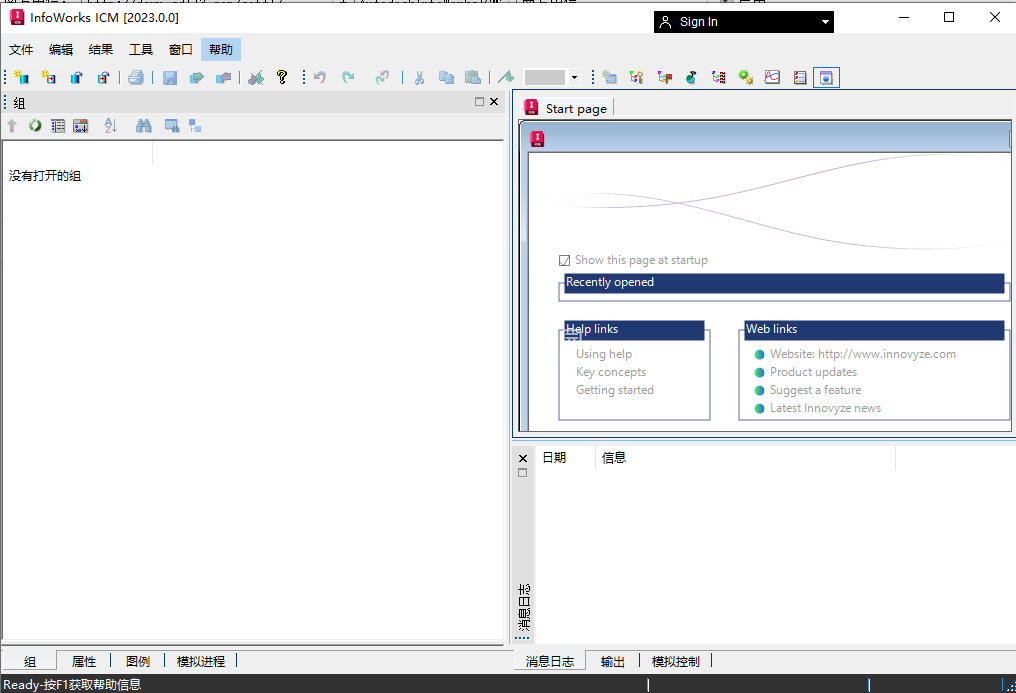Switch to the 输出 tab
Viewport: 1016px width, 693px height.
612,660
